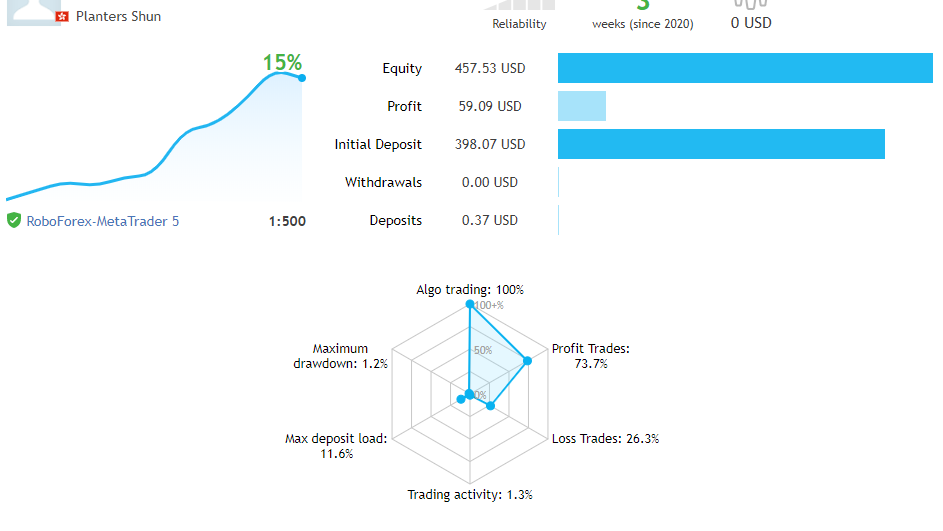Click the reliability bars icon
The width and height of the screenshot is (943, 531).
click(520, 5)
